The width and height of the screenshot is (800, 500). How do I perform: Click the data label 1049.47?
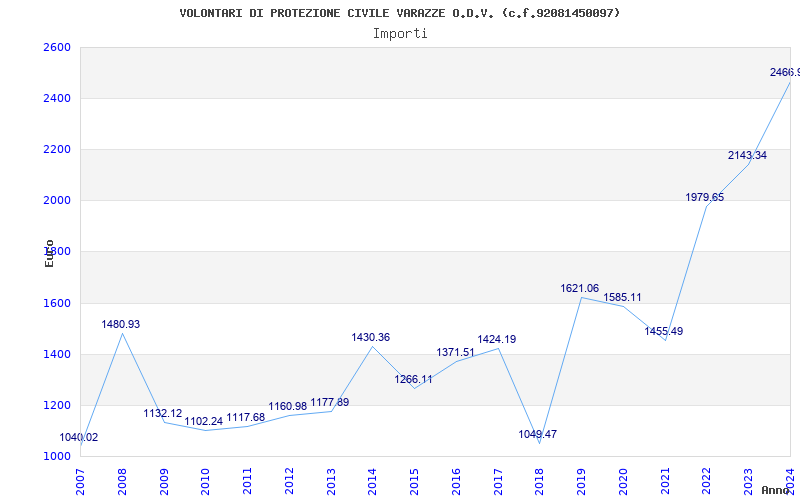538,434
